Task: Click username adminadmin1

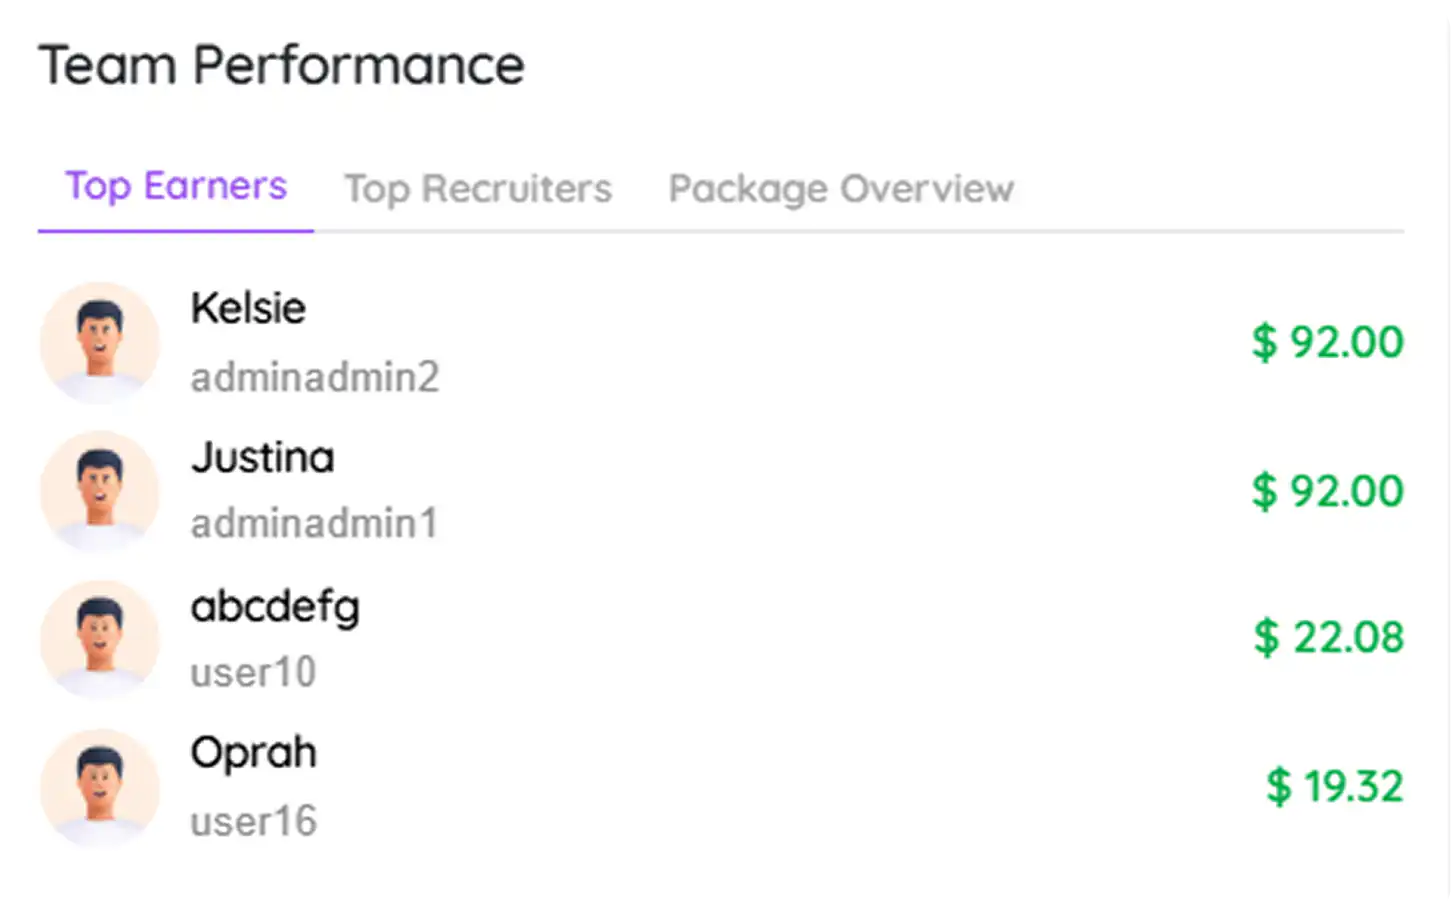Action: click(314, 523)
